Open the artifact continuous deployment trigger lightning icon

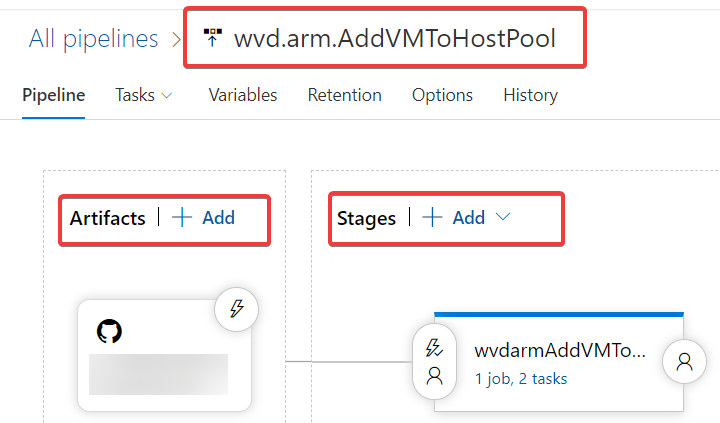[237, 308]
